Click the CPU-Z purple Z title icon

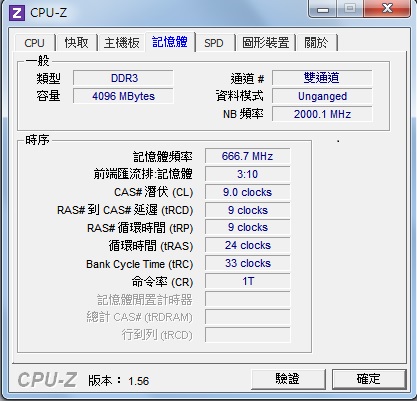click(x=16, y=13)
